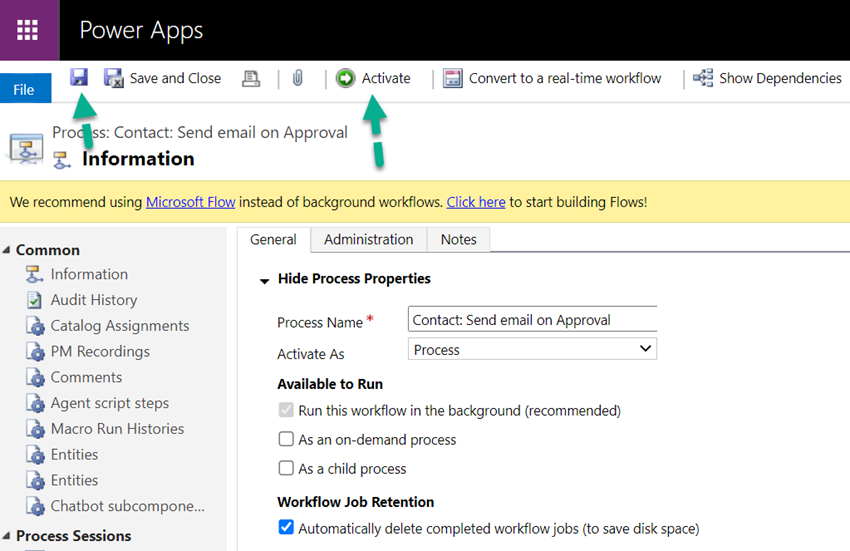The image size is (850, 551).
Task: Click the small icon next to Information heading
Action: 62,160
